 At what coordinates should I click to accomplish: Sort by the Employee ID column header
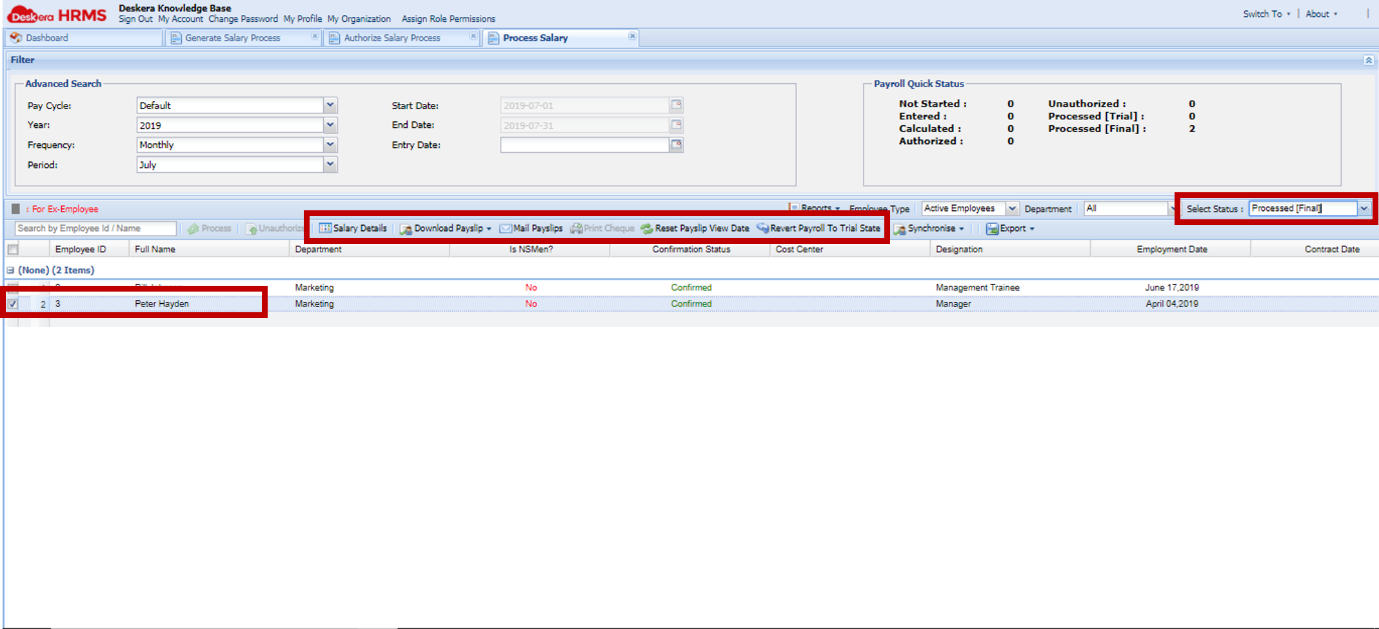click(x=90, y=249)
